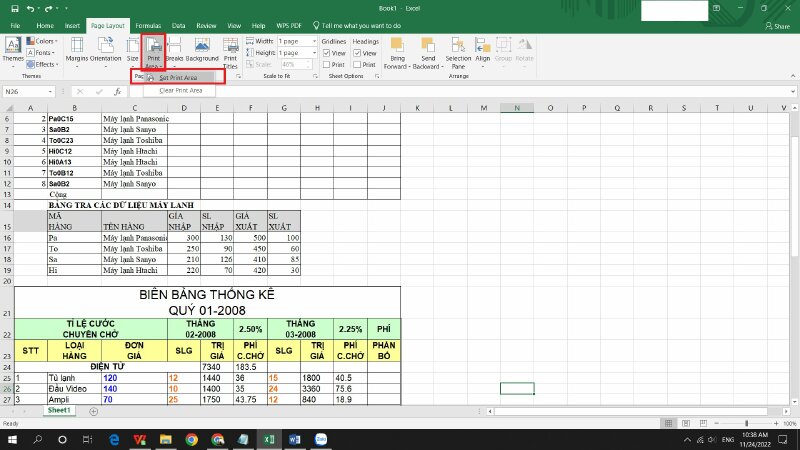Screen dimensions: 800x450
Task: Open Sheet Options dialog launcher
Action: [377, 76]
